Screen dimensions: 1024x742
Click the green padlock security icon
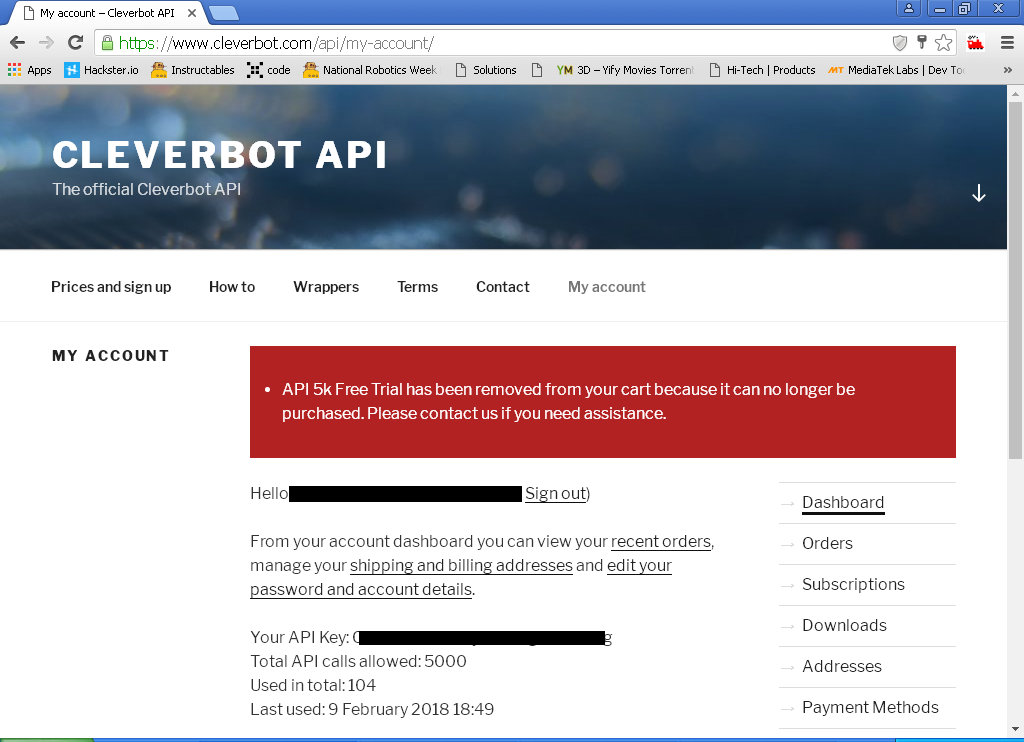click(108, 43)
